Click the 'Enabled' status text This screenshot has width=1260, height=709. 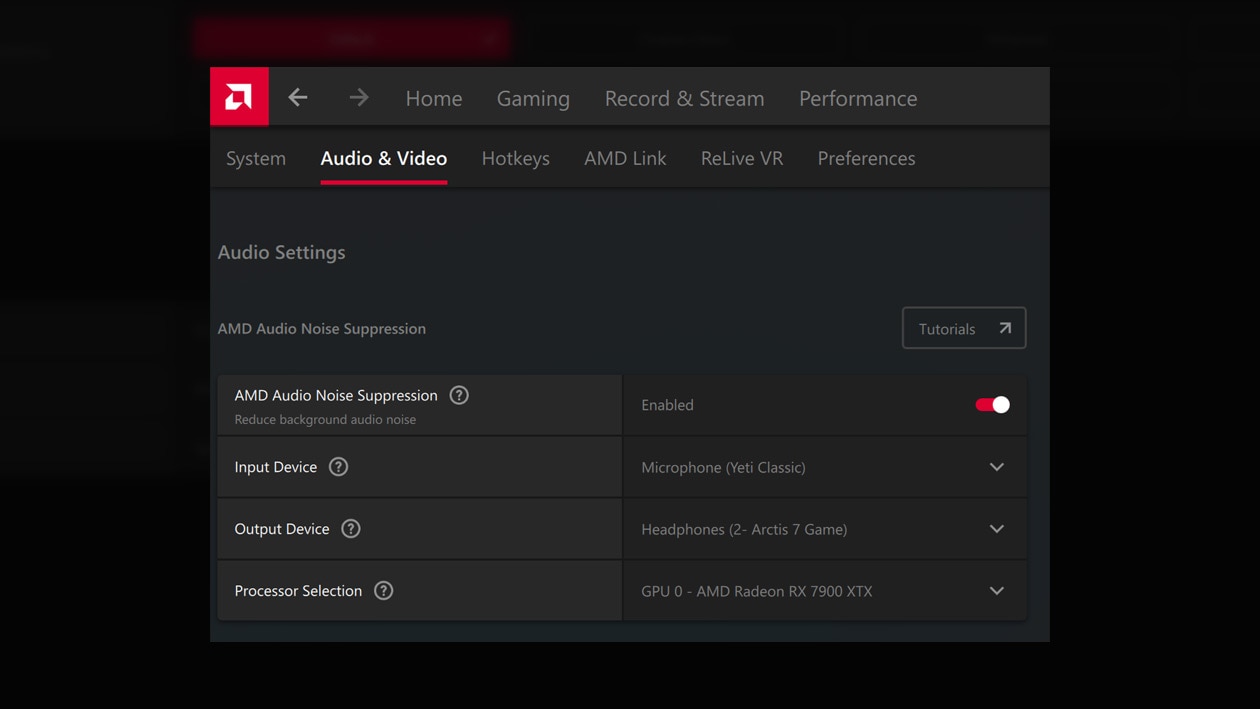(x=667, y=405)
